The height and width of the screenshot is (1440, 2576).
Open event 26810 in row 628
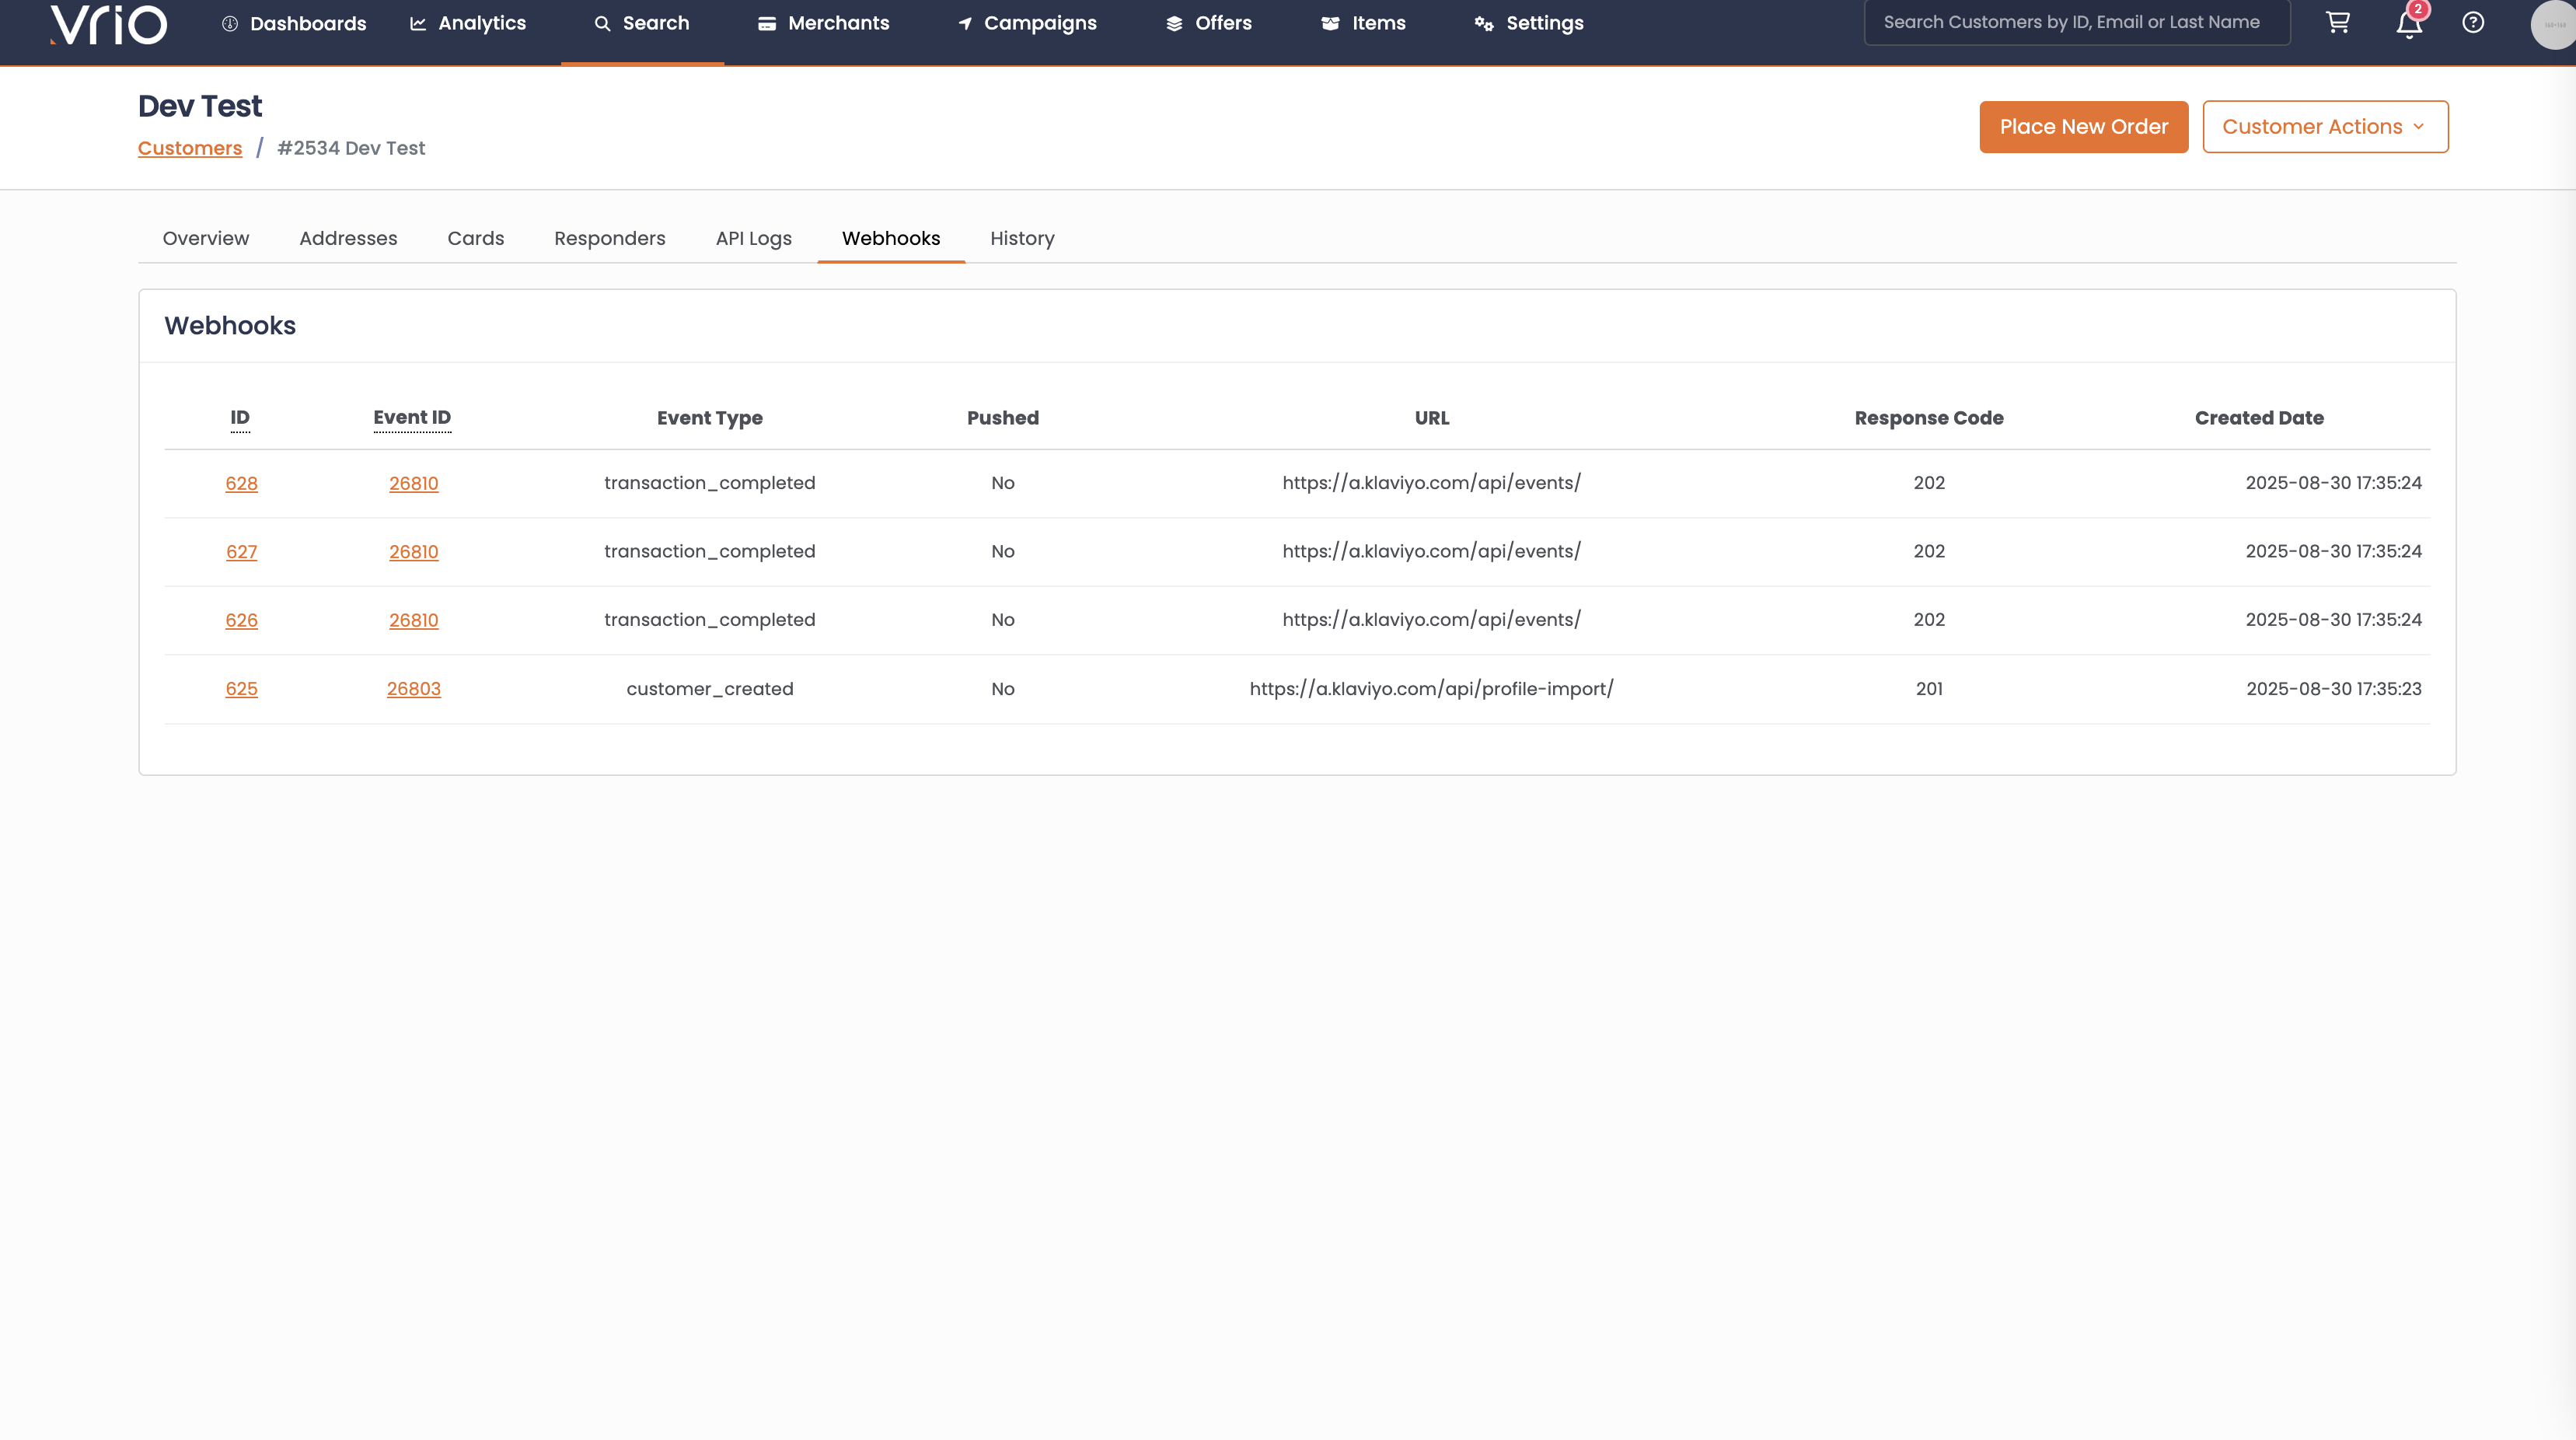coord(413,483)
